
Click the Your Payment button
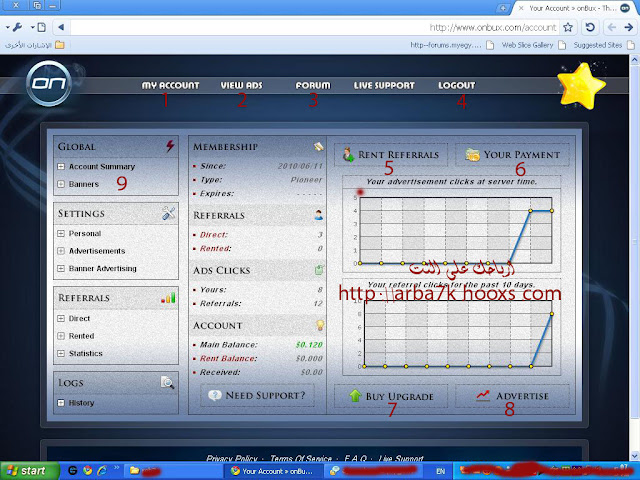tap(512, 155)
